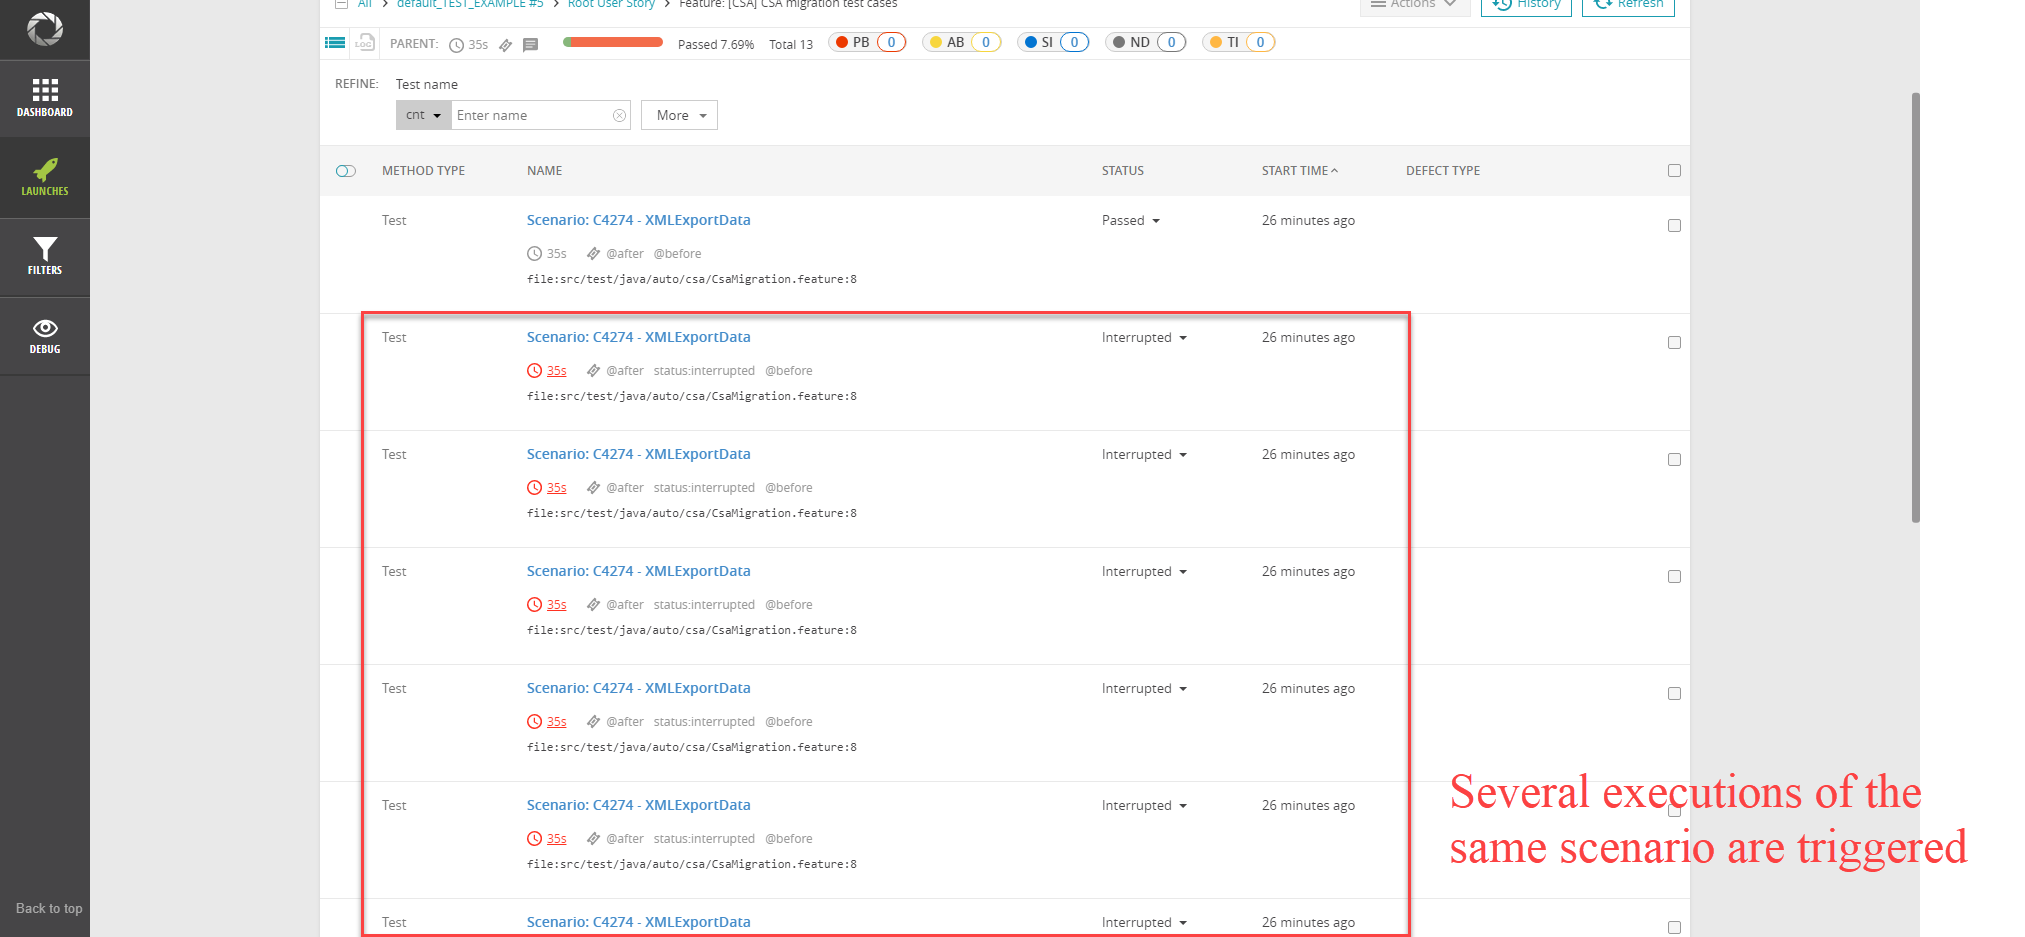
Task: Click the Passed percentage progress bar
Action: point(613,43)
